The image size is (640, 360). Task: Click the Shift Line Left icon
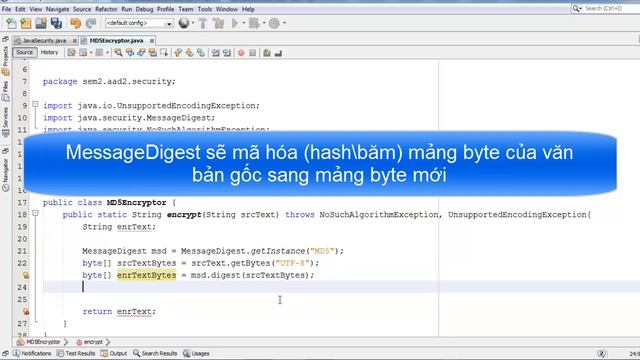(x=215, y=53)
